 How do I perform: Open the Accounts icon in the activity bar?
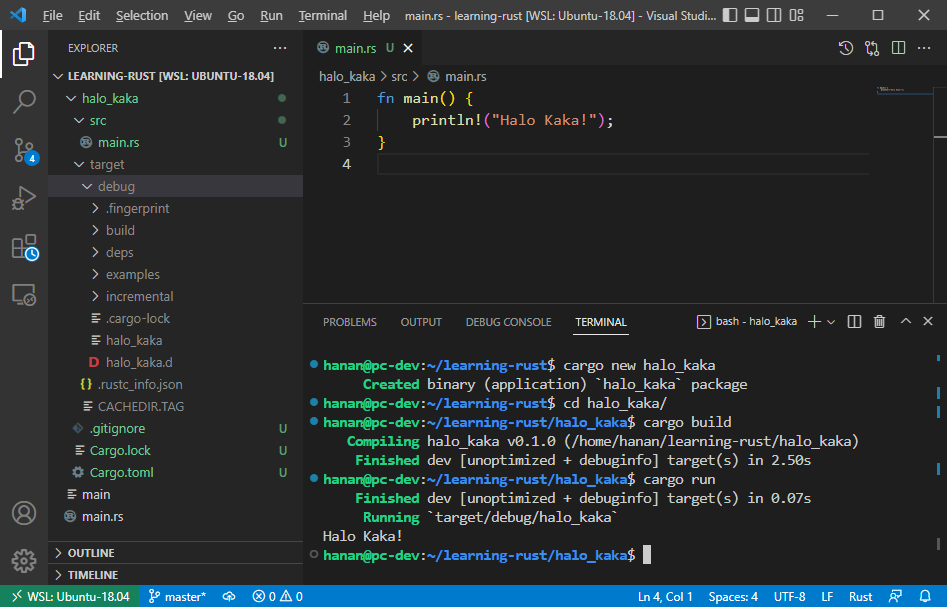point(24,513)
